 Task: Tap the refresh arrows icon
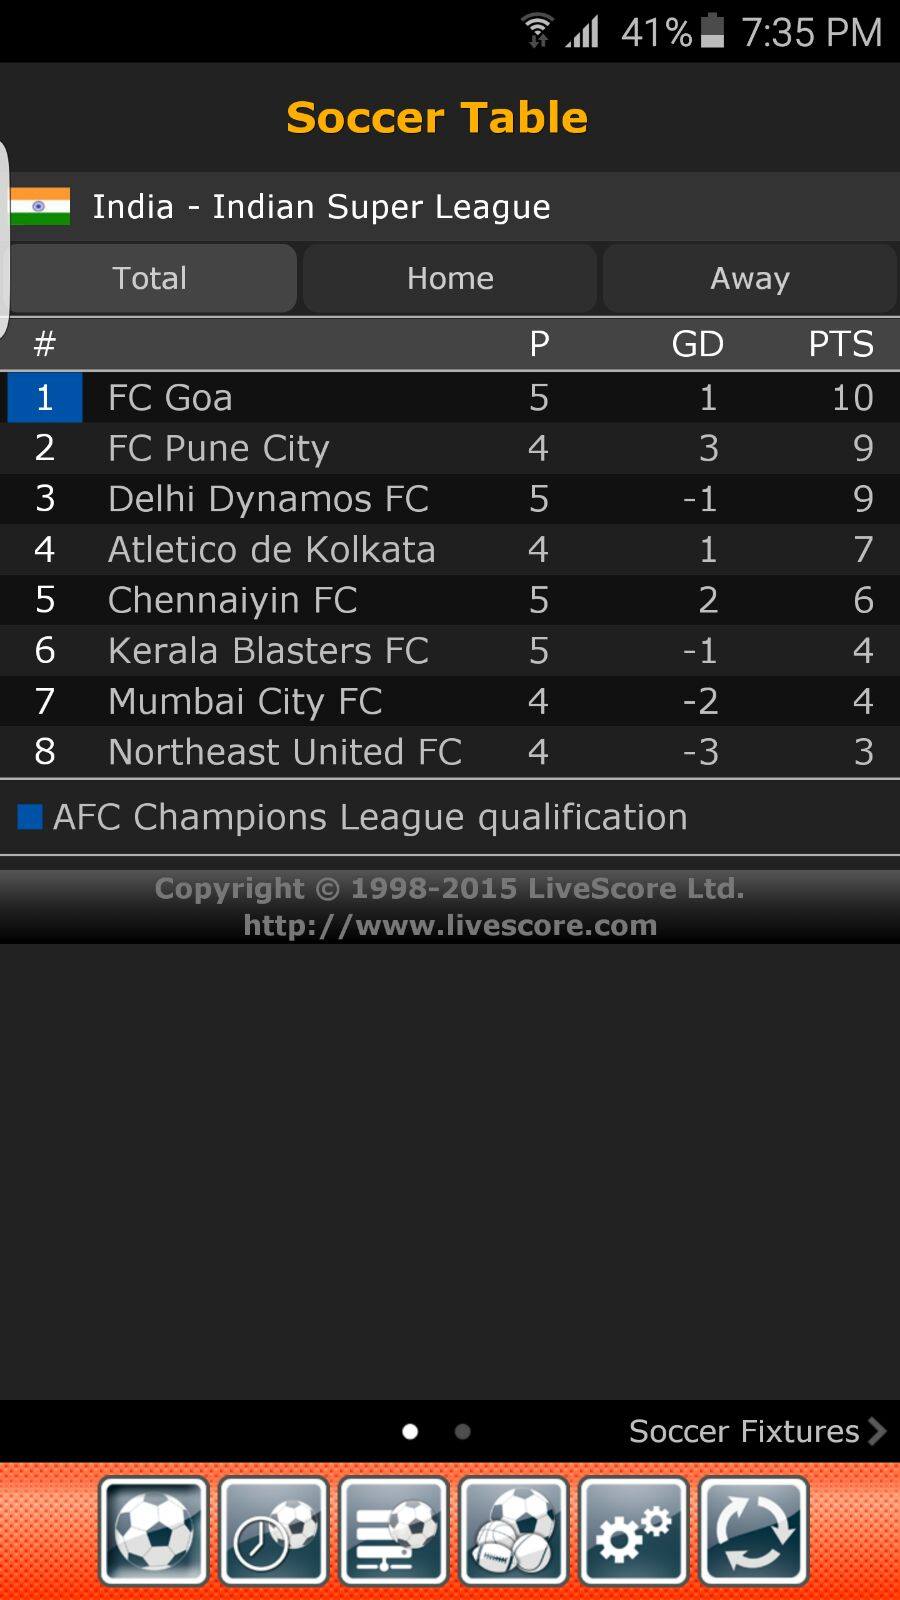point(754,1531)
